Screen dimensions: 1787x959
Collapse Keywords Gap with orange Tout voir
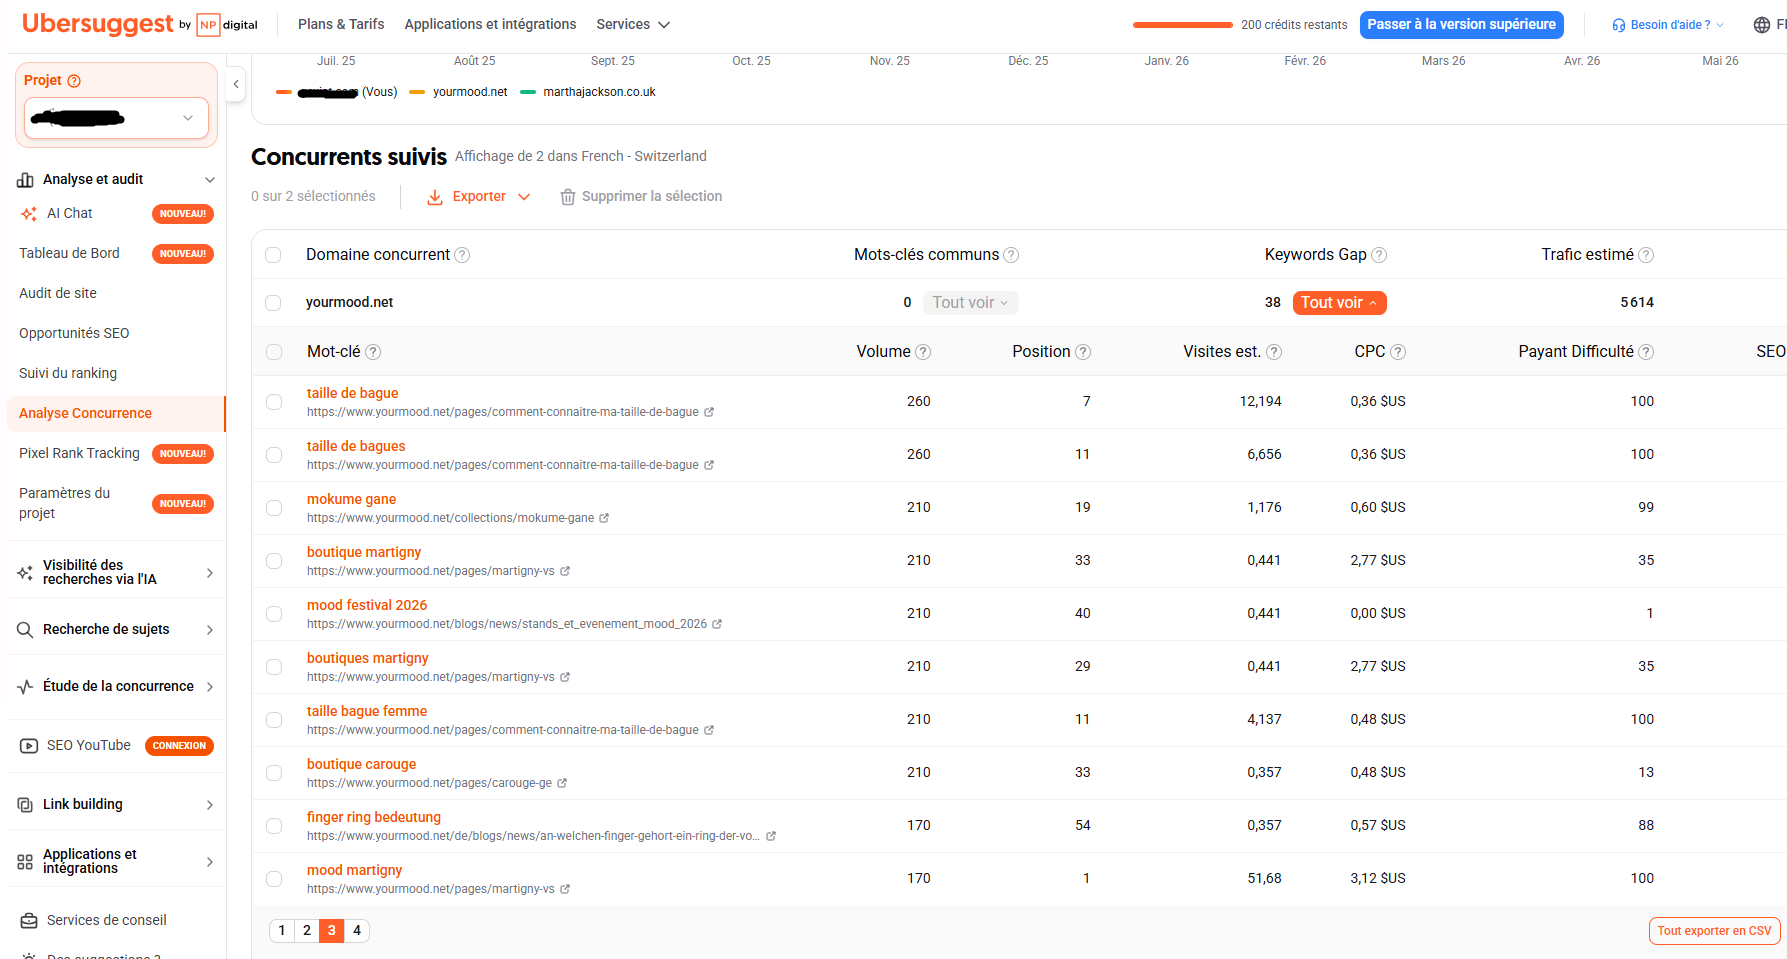1339,303
